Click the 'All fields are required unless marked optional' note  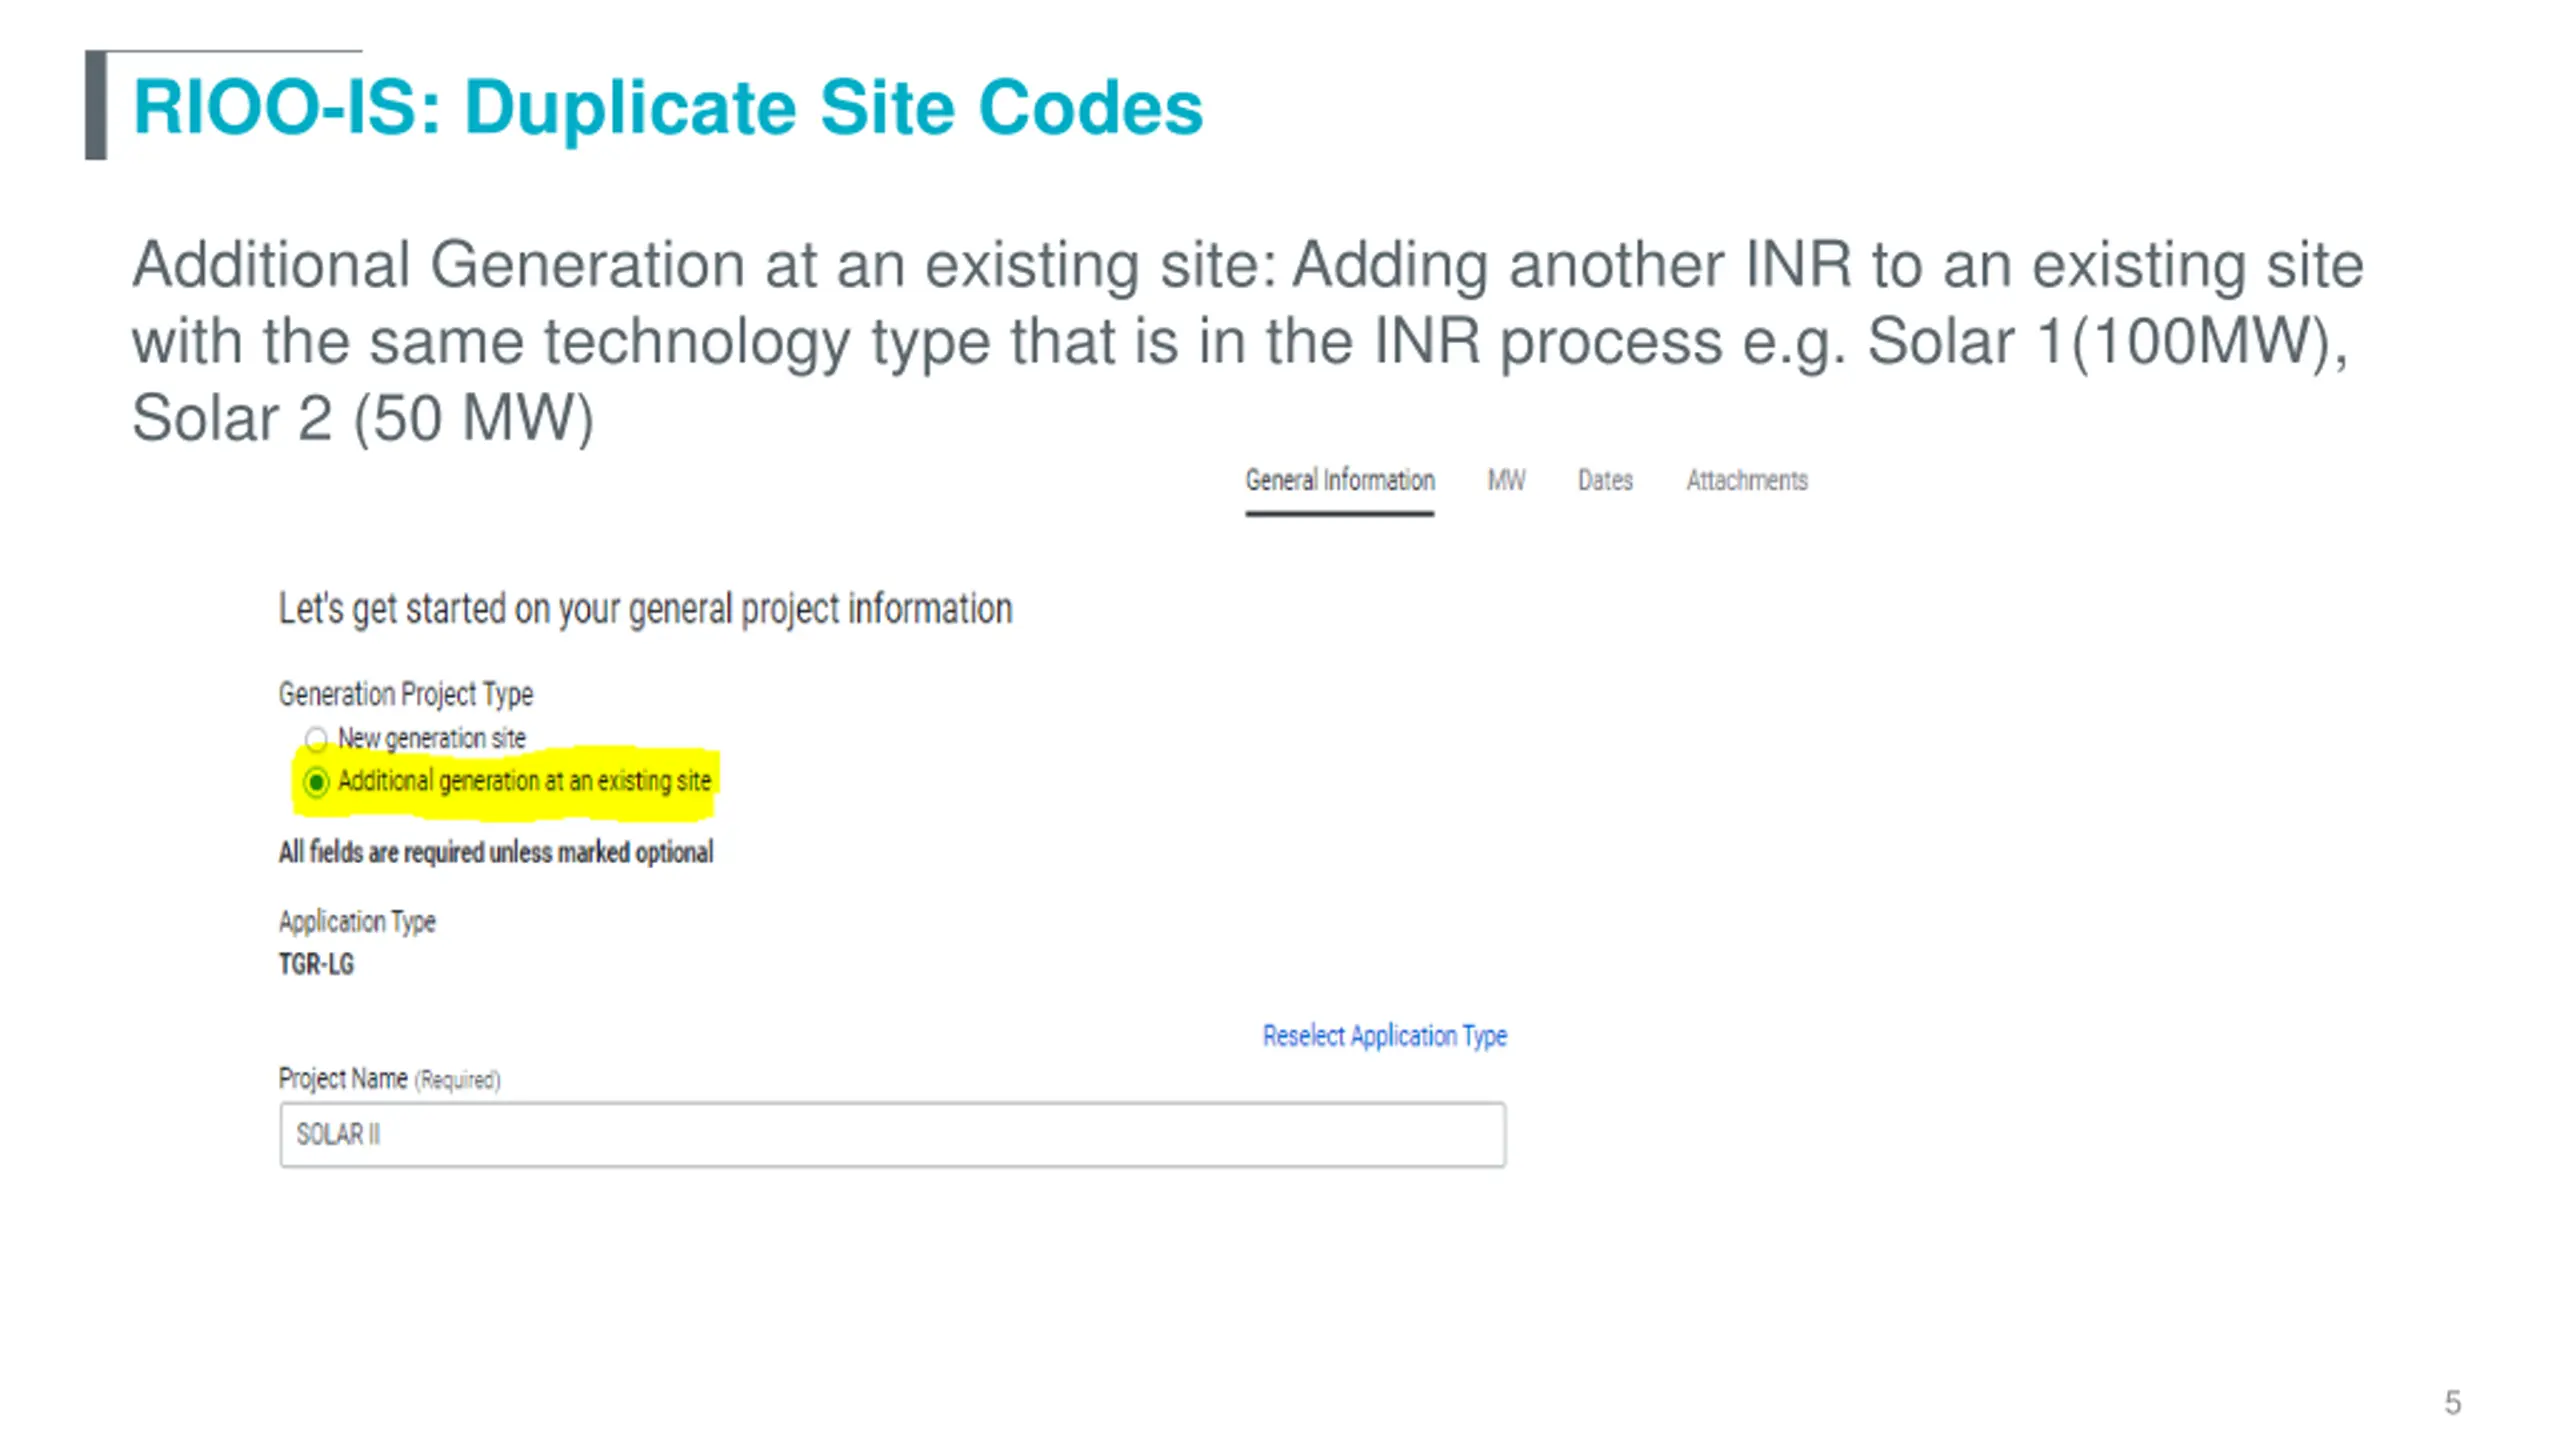point(495,852)
